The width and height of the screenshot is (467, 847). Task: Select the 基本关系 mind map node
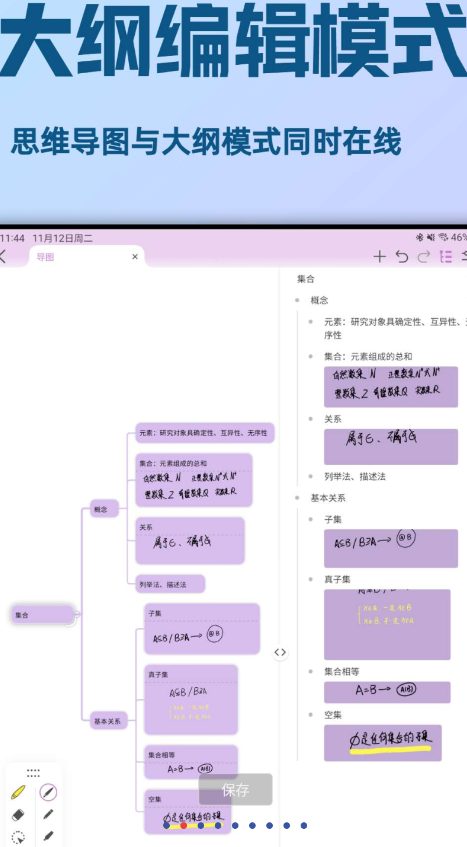(x=109, y=721)
